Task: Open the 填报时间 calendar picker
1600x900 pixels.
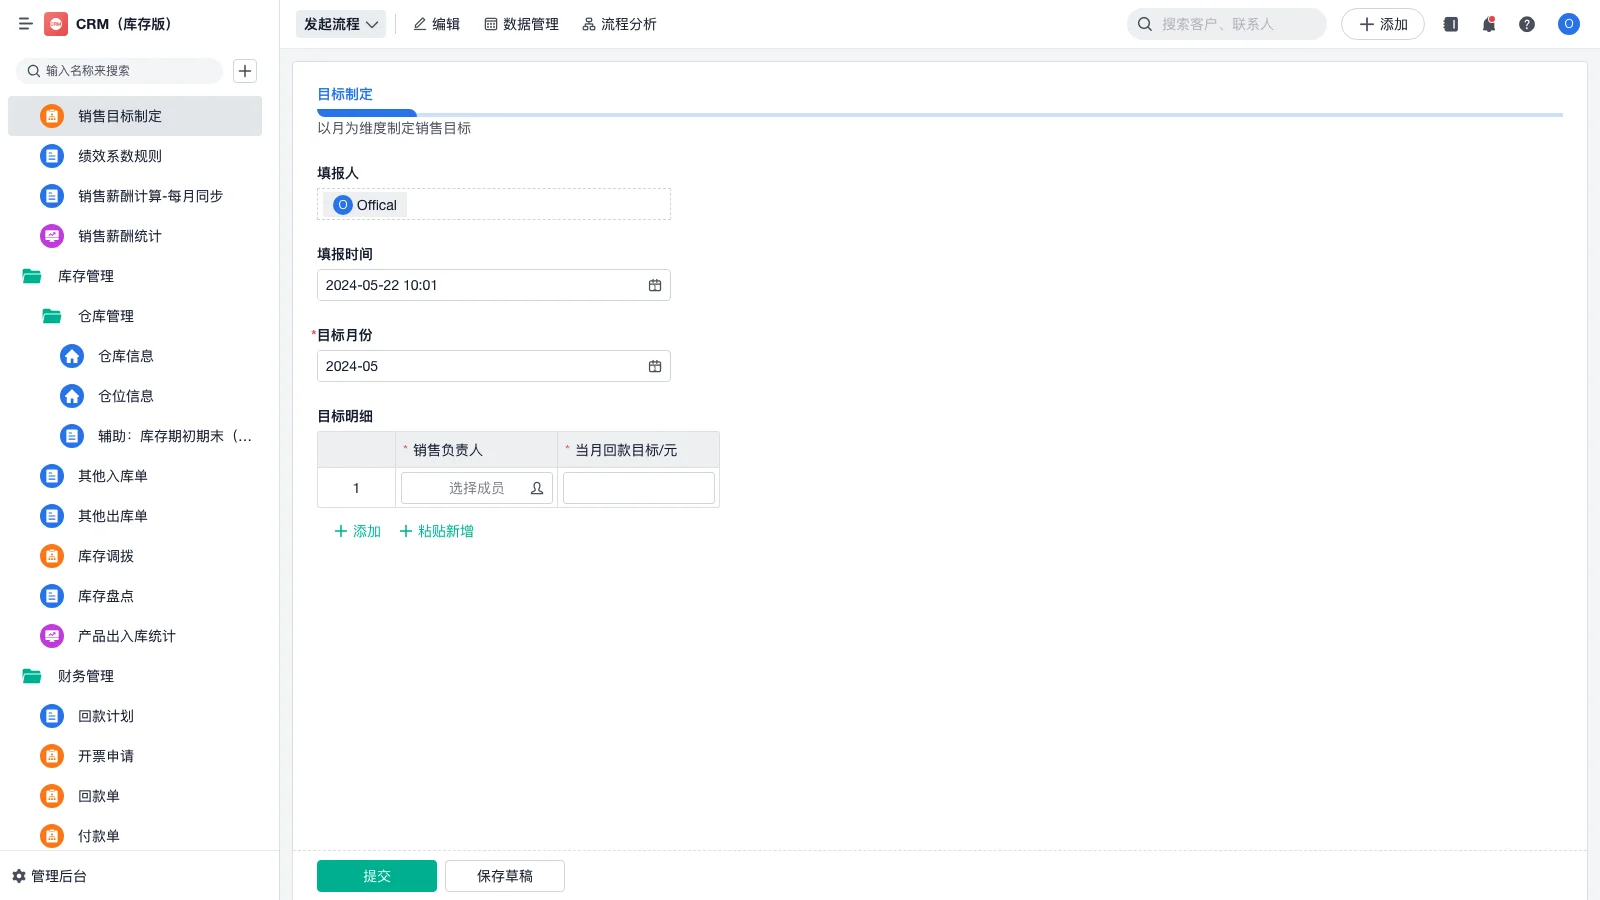Action: (655, 285)
